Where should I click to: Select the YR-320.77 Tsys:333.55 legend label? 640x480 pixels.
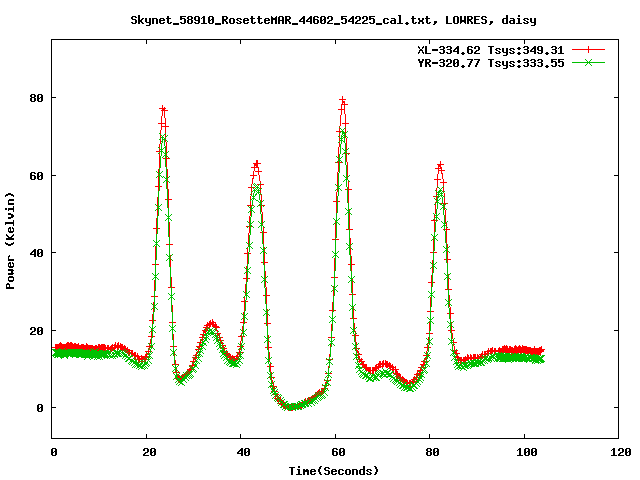[x=490, y=63]
